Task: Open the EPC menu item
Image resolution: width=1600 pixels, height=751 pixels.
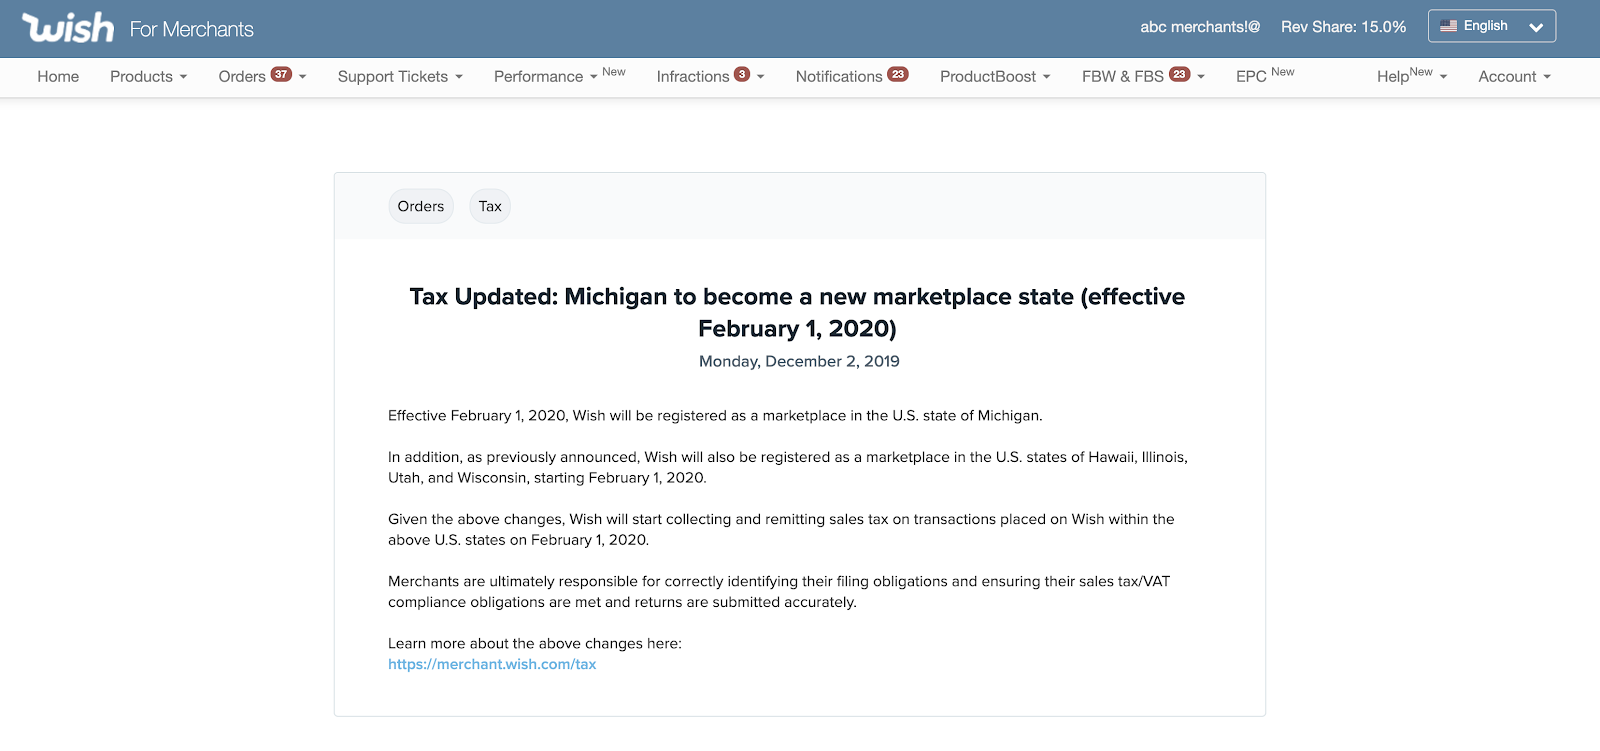Action: [1265, 76]
